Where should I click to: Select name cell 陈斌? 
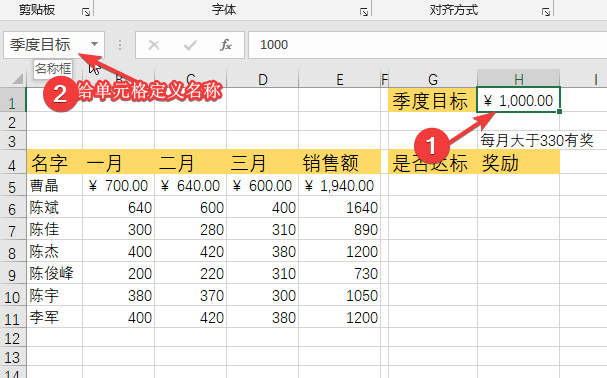[55, 207]
